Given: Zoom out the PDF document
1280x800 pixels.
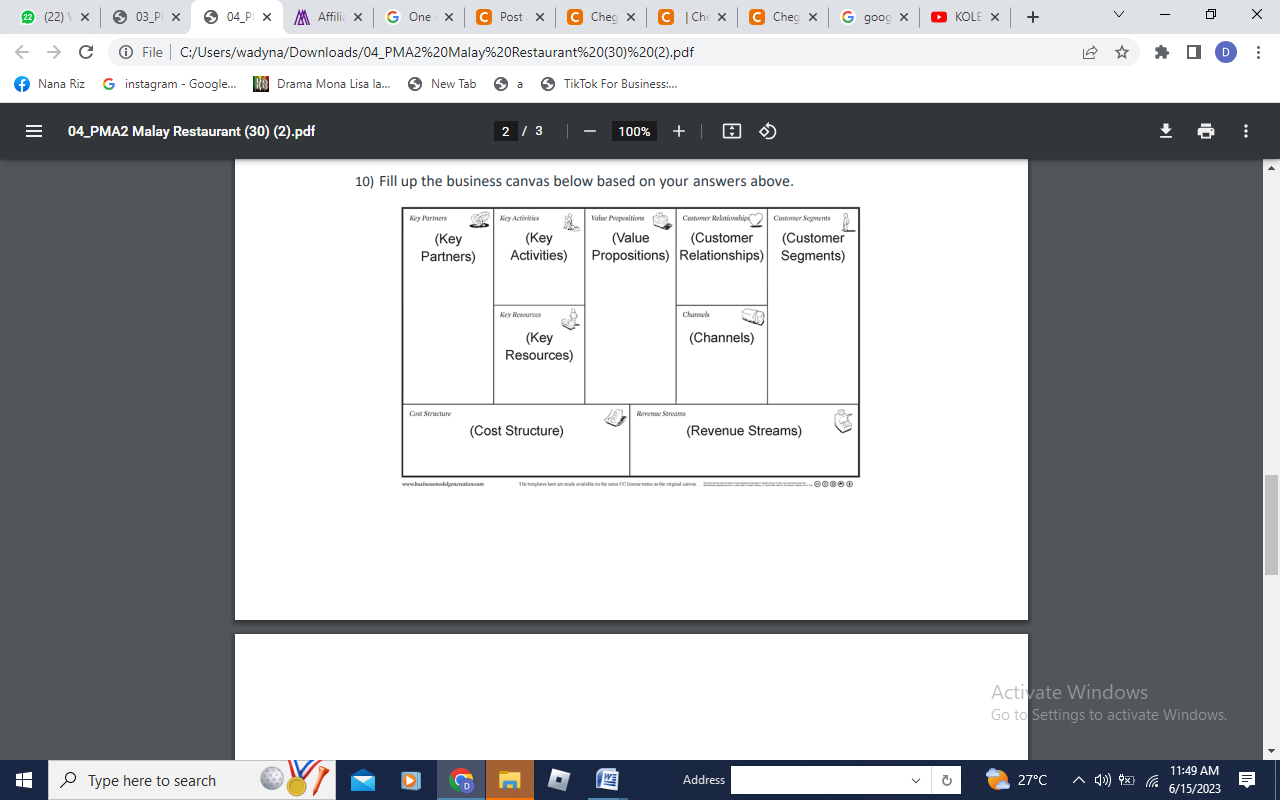Looking at the screenshot, I should tap(590, 131).
